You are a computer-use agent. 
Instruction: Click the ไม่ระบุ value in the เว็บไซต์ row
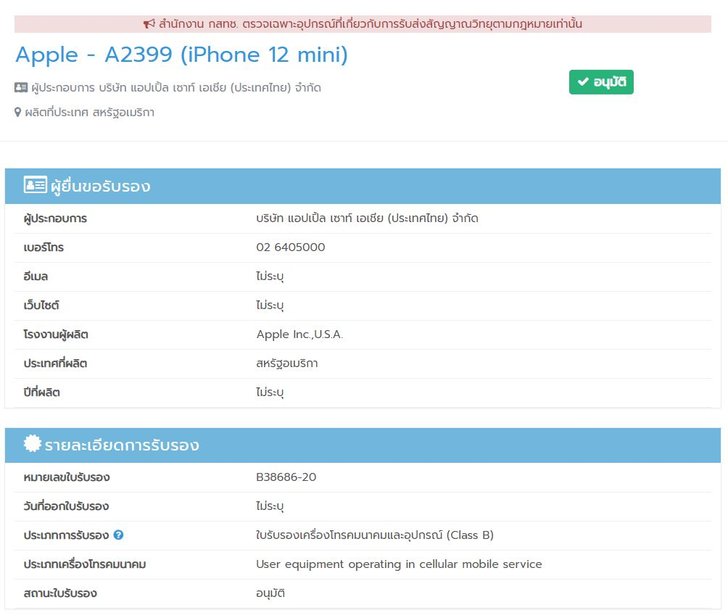[270, 305]
